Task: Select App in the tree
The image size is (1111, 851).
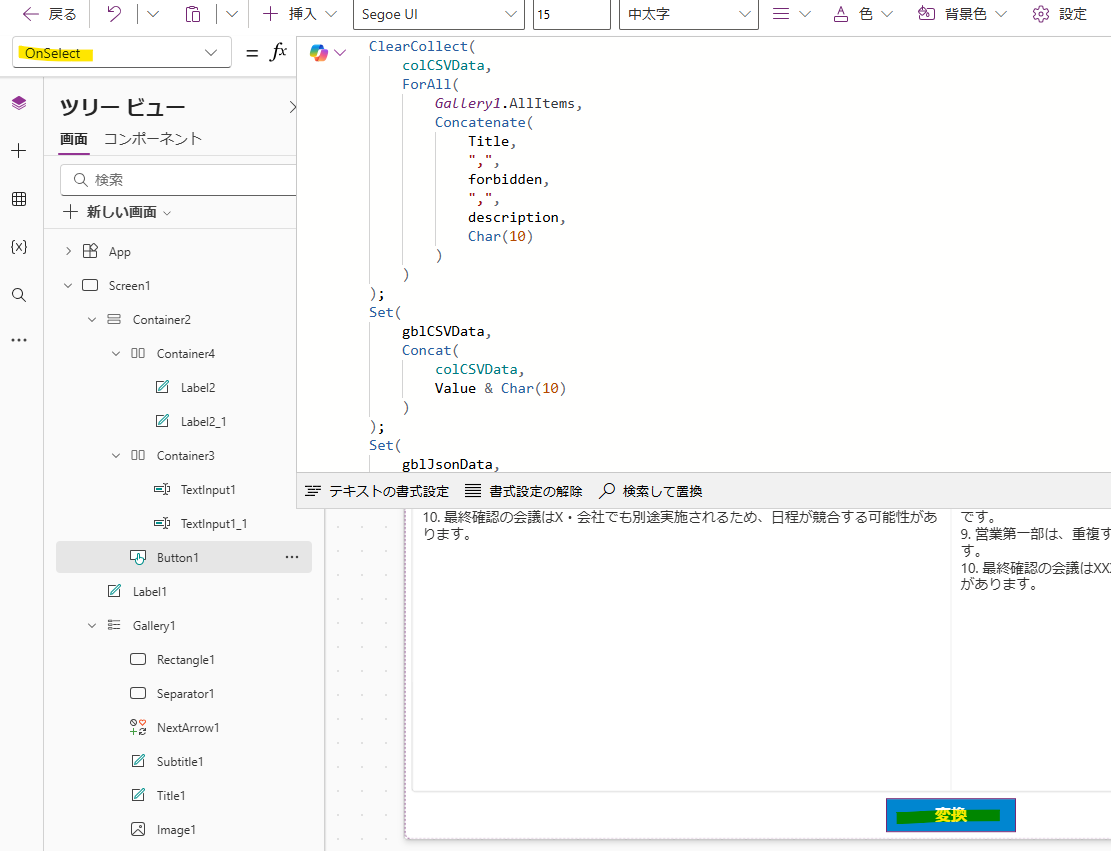Action: click(x=120, y=252)
